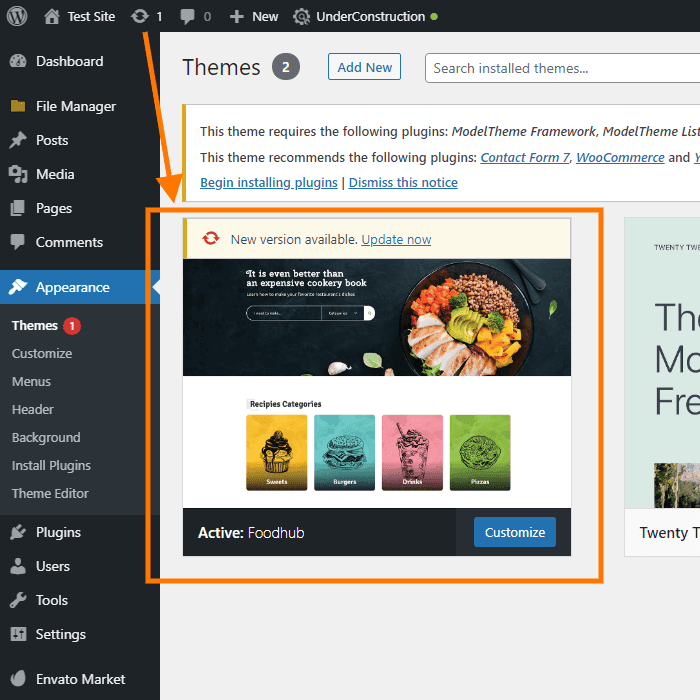This screenshot has width=700, height=700.
Task: Click the Foodhub theme screenshot thumbnail
Action: click(377, 383)
